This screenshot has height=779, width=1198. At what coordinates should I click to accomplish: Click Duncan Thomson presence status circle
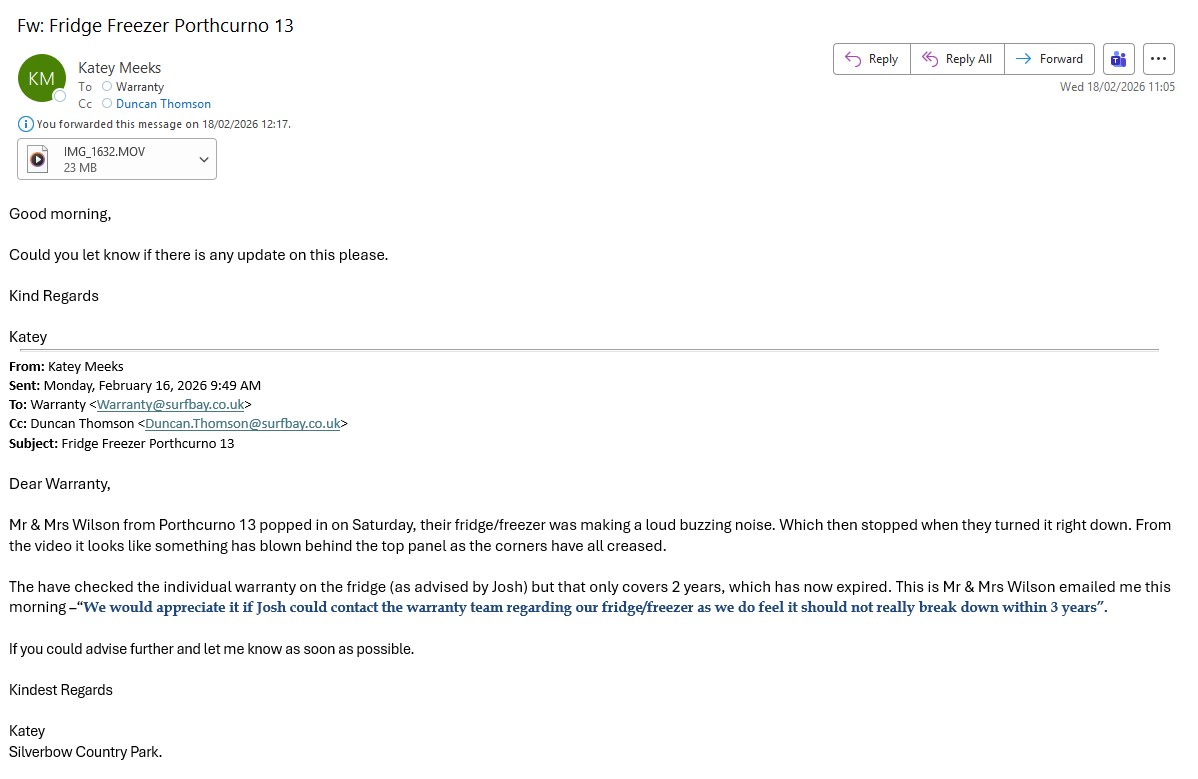107,104
